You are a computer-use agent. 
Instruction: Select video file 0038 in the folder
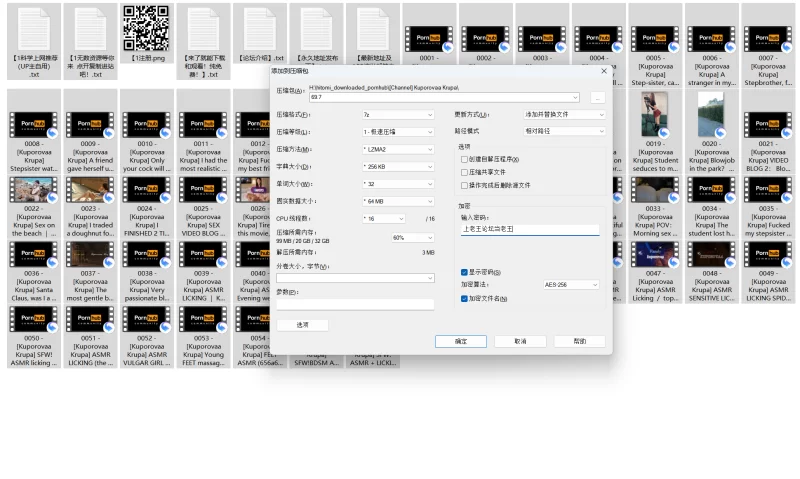147,272
